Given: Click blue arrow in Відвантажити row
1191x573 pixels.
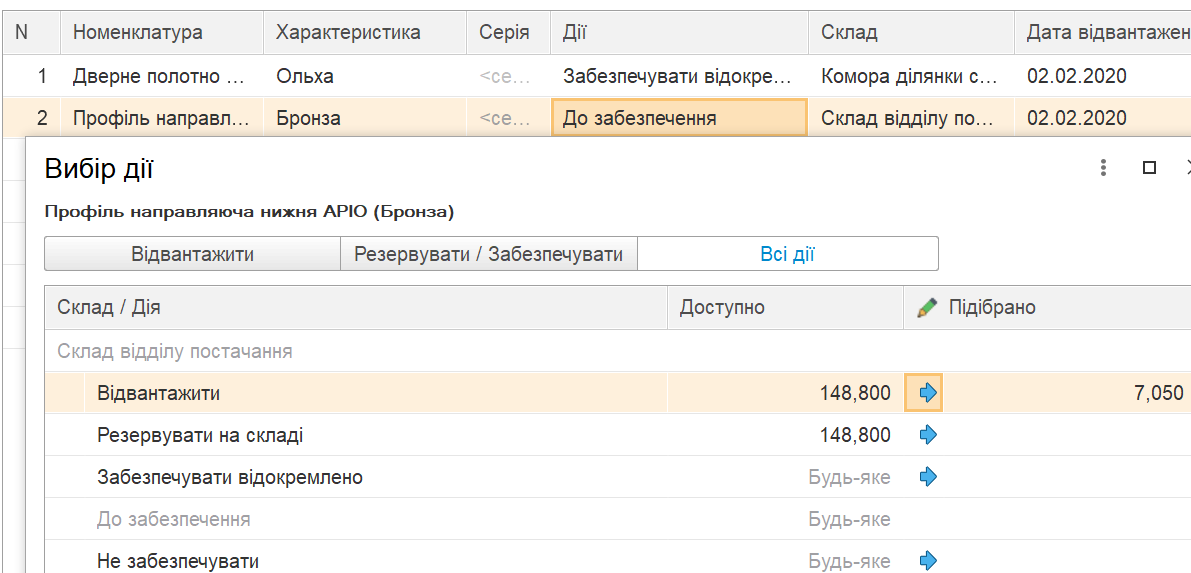Looking at the screenshot, I should point(927,393).
